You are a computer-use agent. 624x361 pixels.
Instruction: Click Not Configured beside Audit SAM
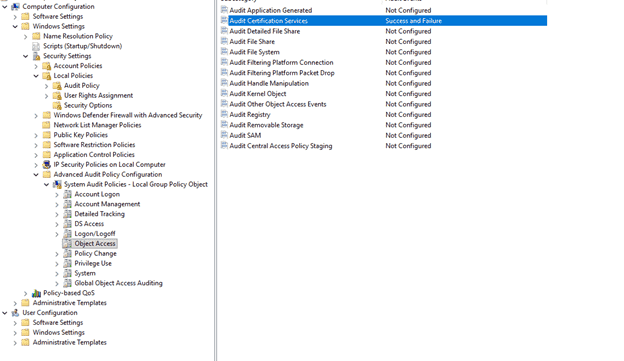coord(408,135)
